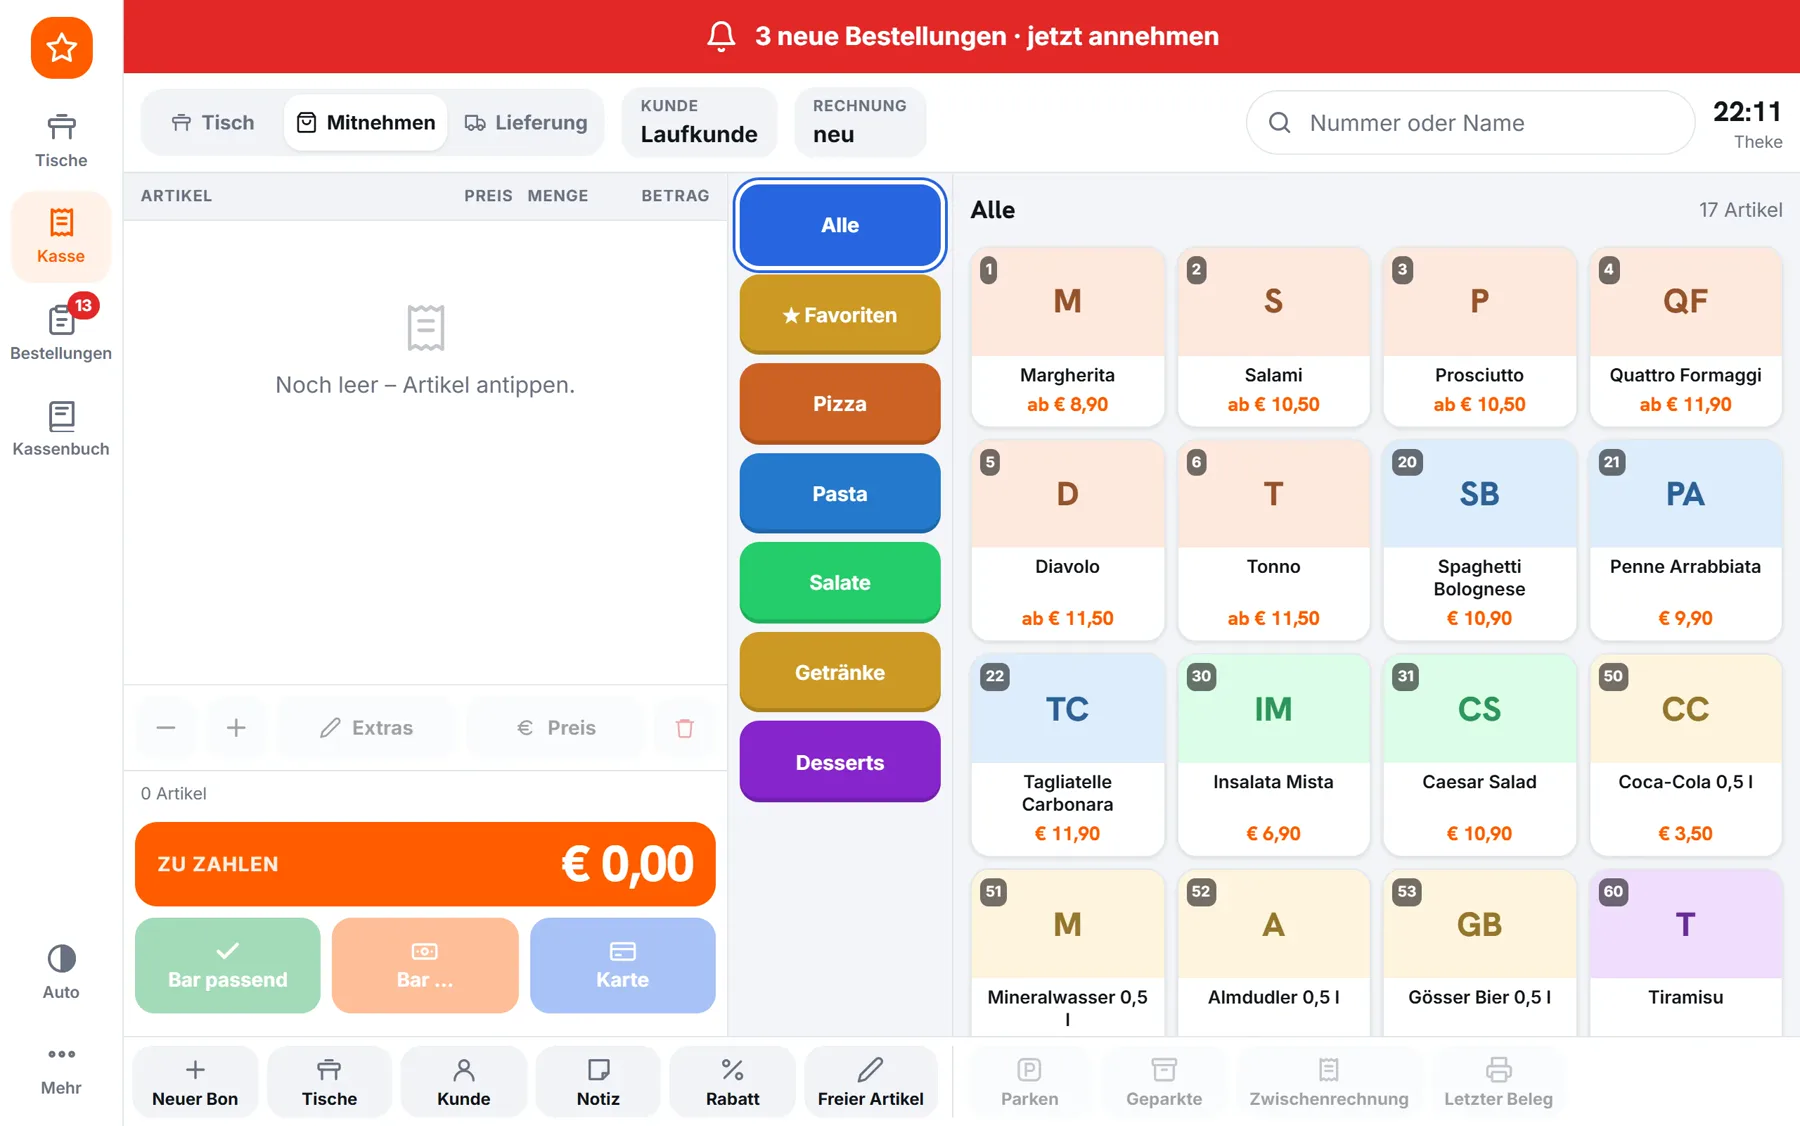Switch order type to Tisch
The width and height of the screenshot is (1800, 1126).
point(213,122)
